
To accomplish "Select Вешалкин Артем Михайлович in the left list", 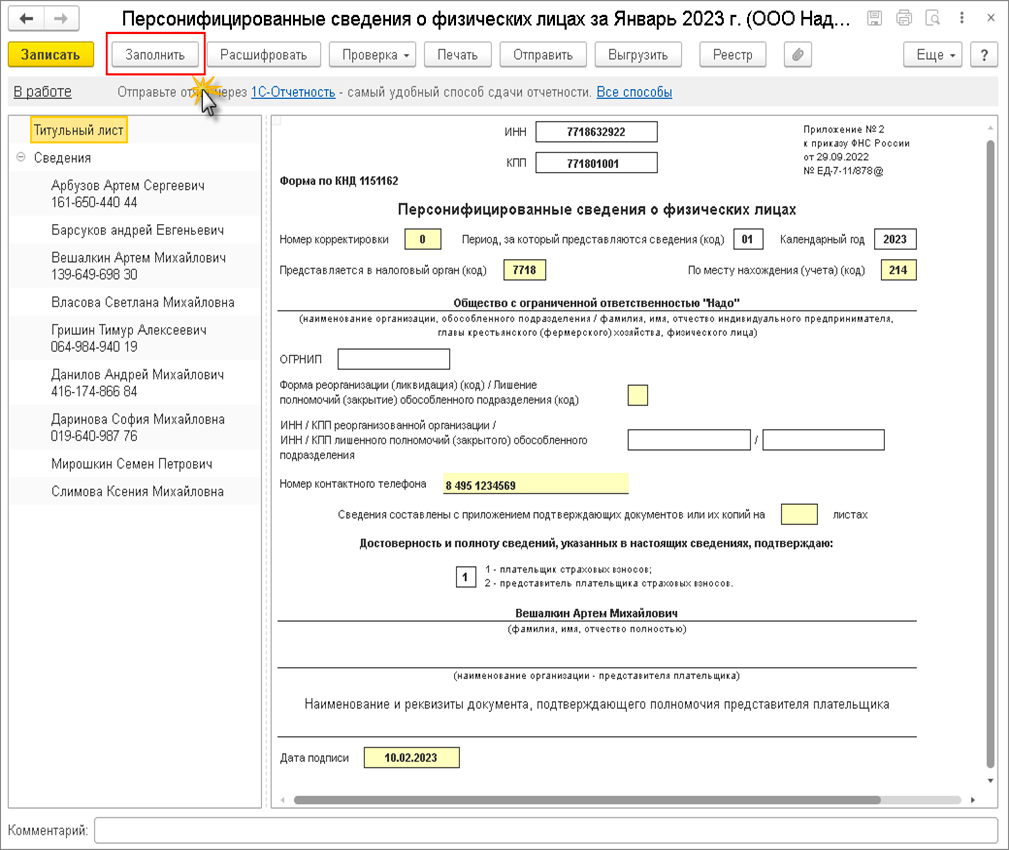I will point(135,266).
